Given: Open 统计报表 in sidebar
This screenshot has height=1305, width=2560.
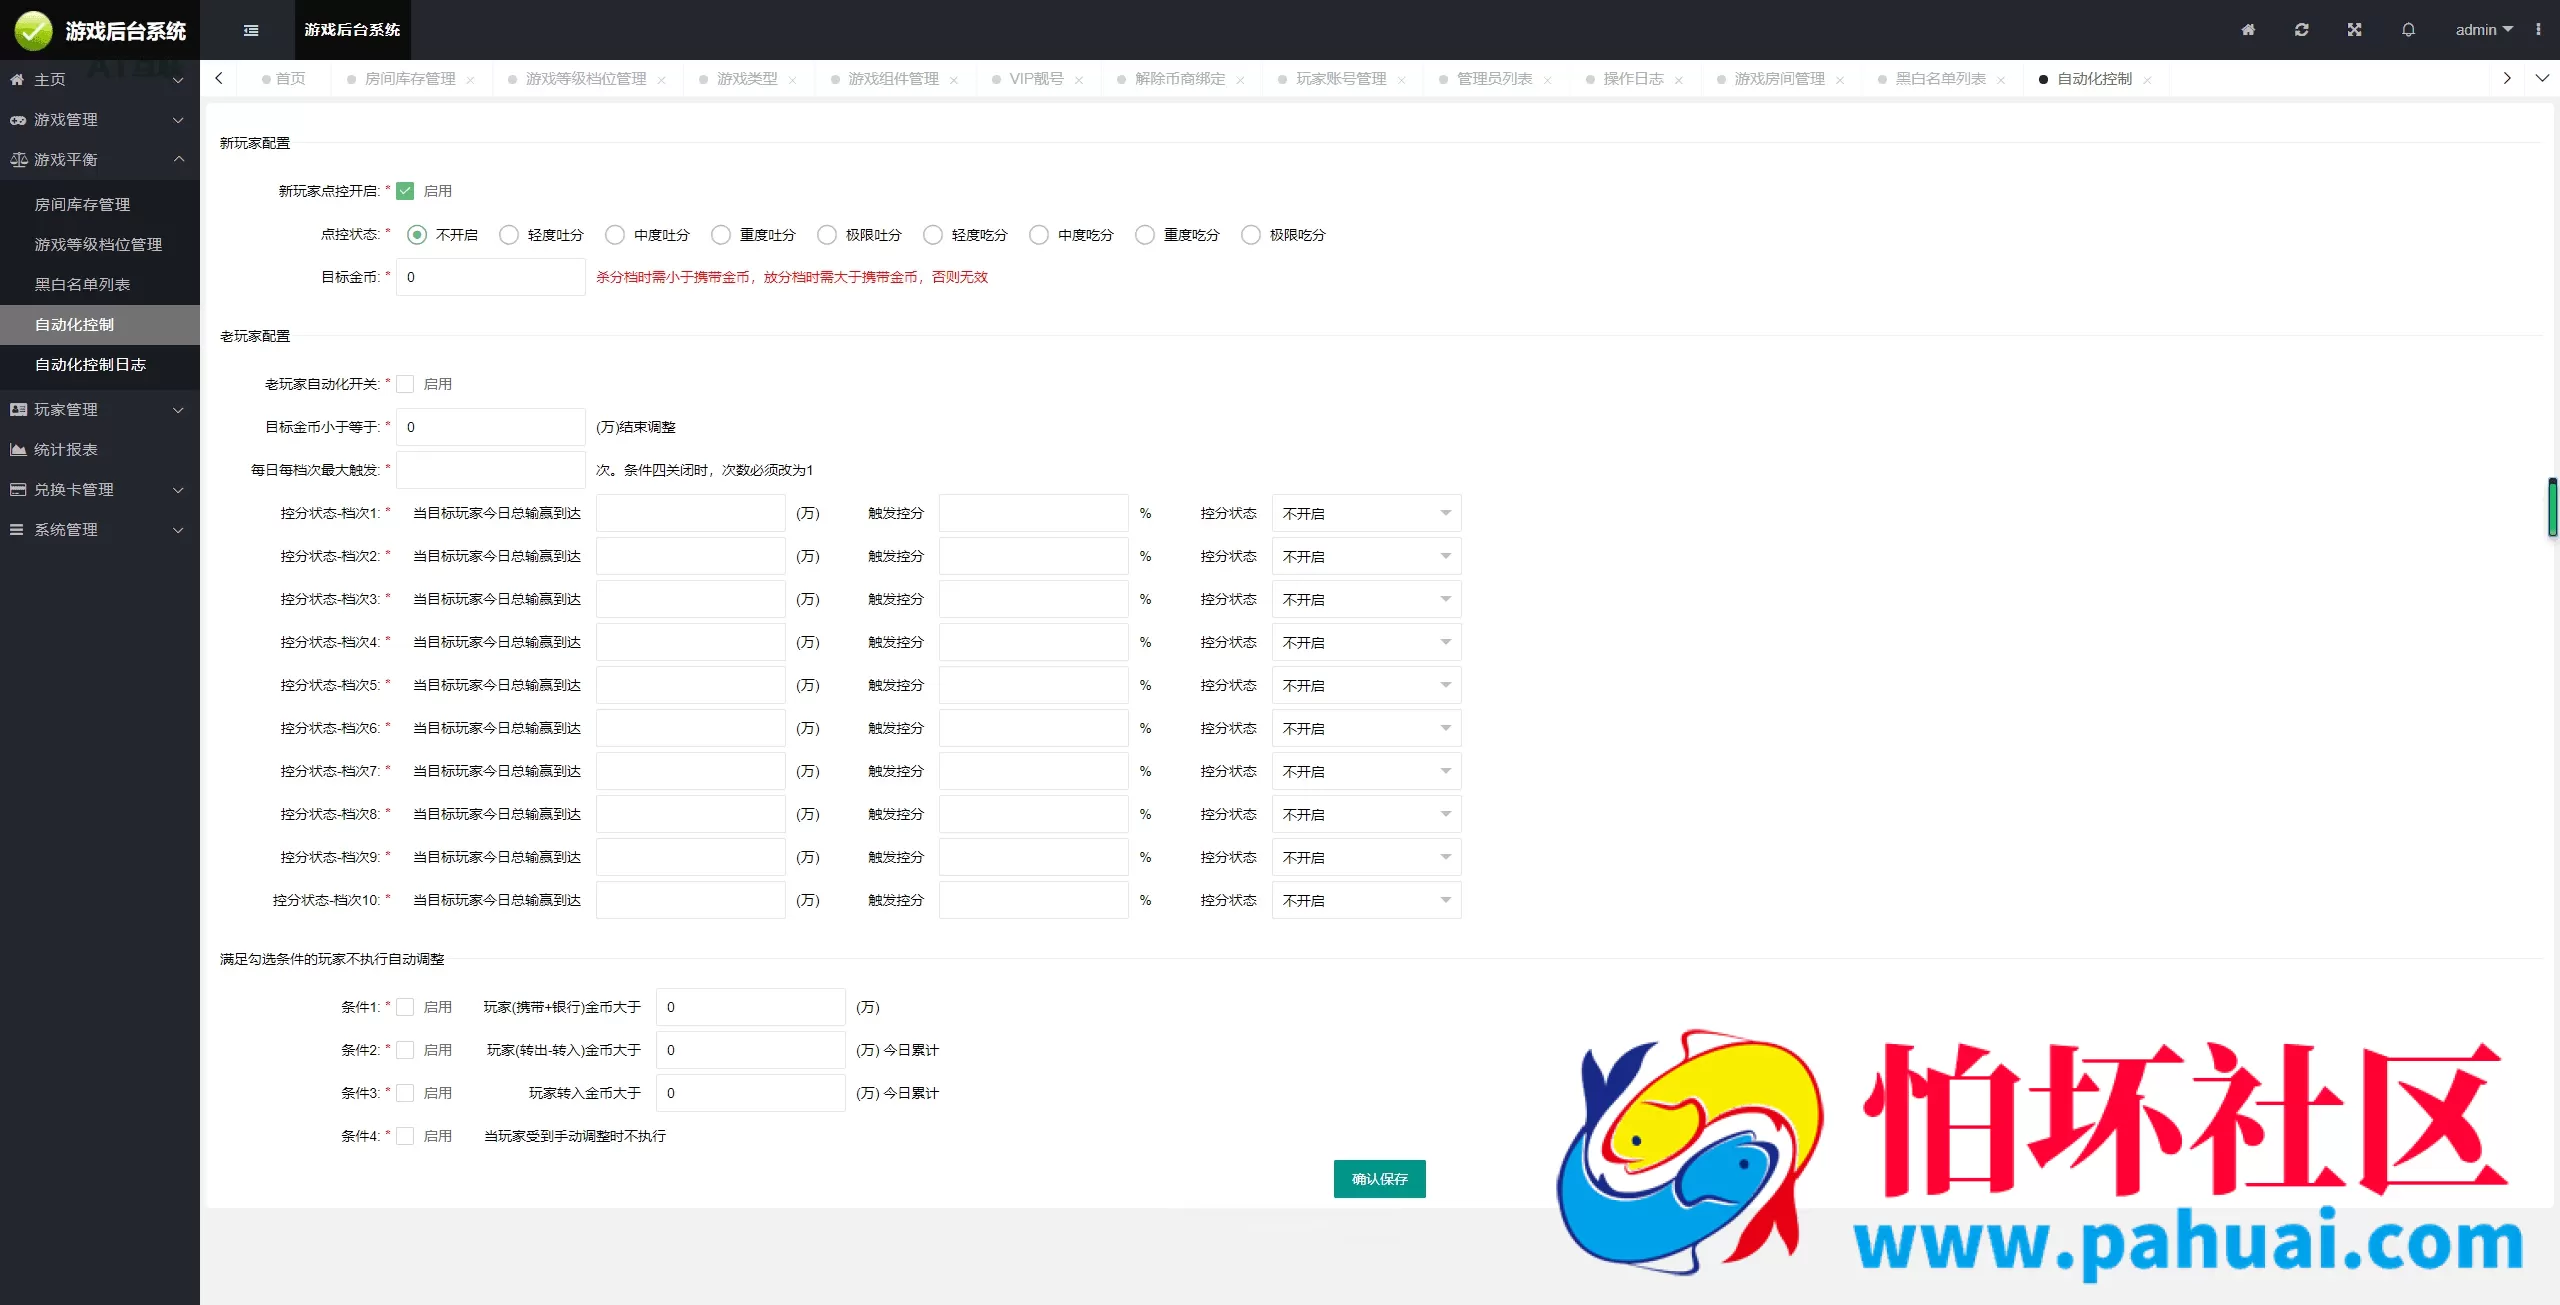Looking at the screenshot, I should (x=100, y=450).
